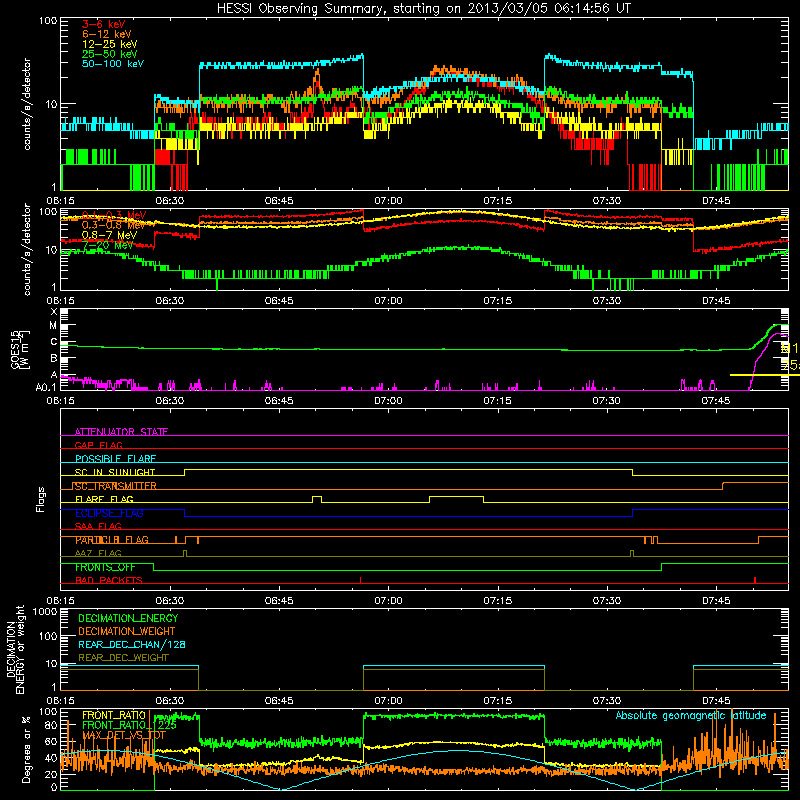Click the REAR_DEC_WEIGHT legend label
This screenshot has height=800, width=800.
tap(123, 658)
